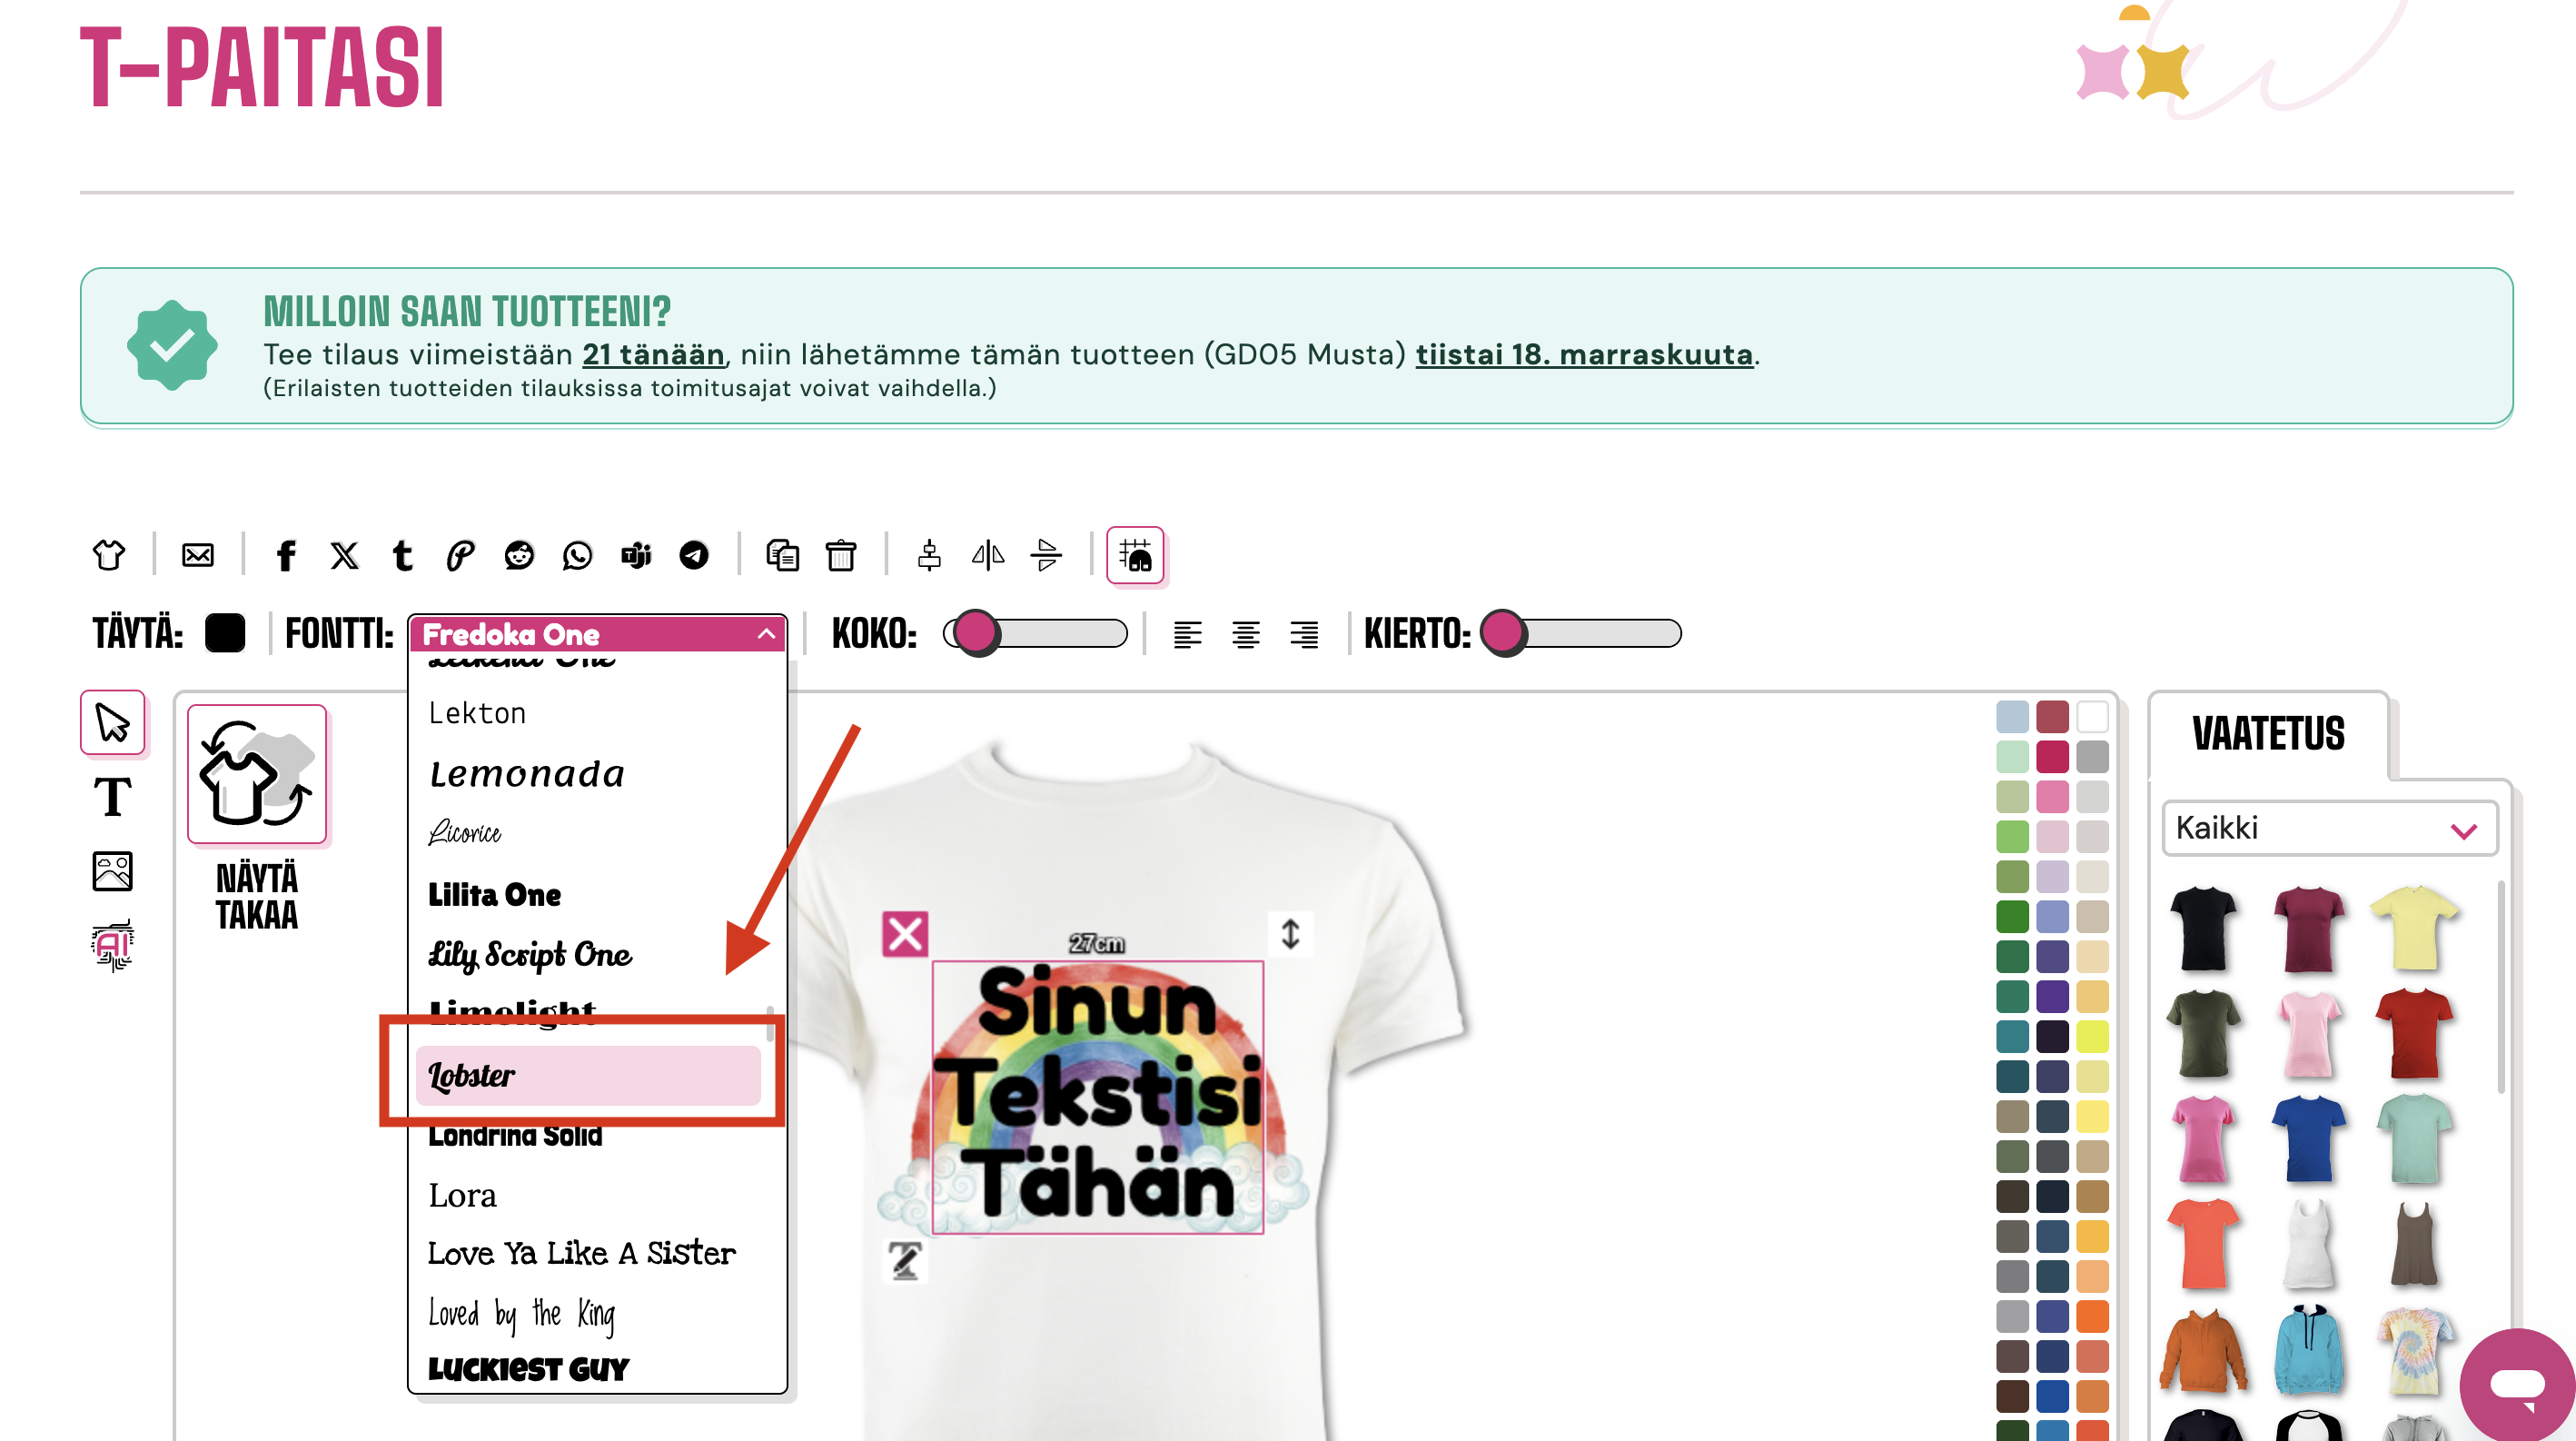Screen dimensions: 2576x1441
Task: Send design by email envelope icon
Action: (x=198, y=555)
